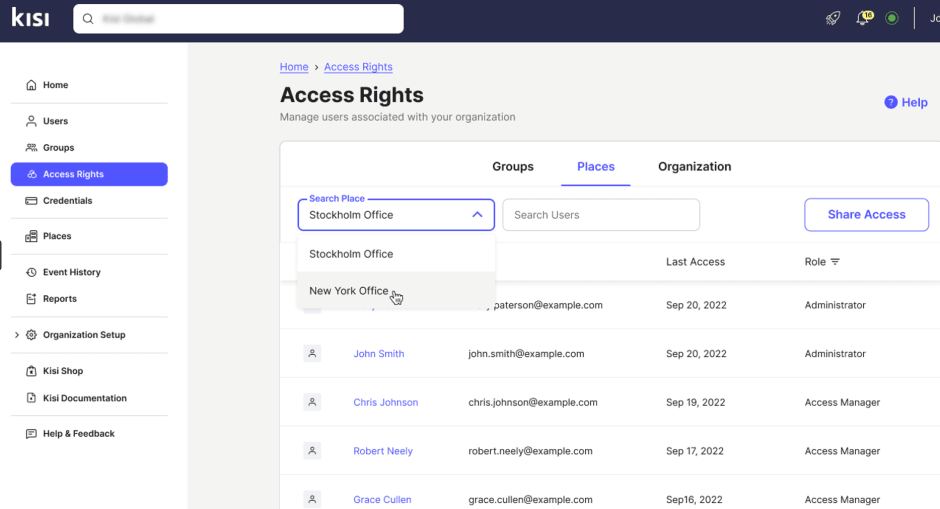Viewport: 940px width, 509px height.
Task: Click the avatar icon for John Smith
Action: 312,354
